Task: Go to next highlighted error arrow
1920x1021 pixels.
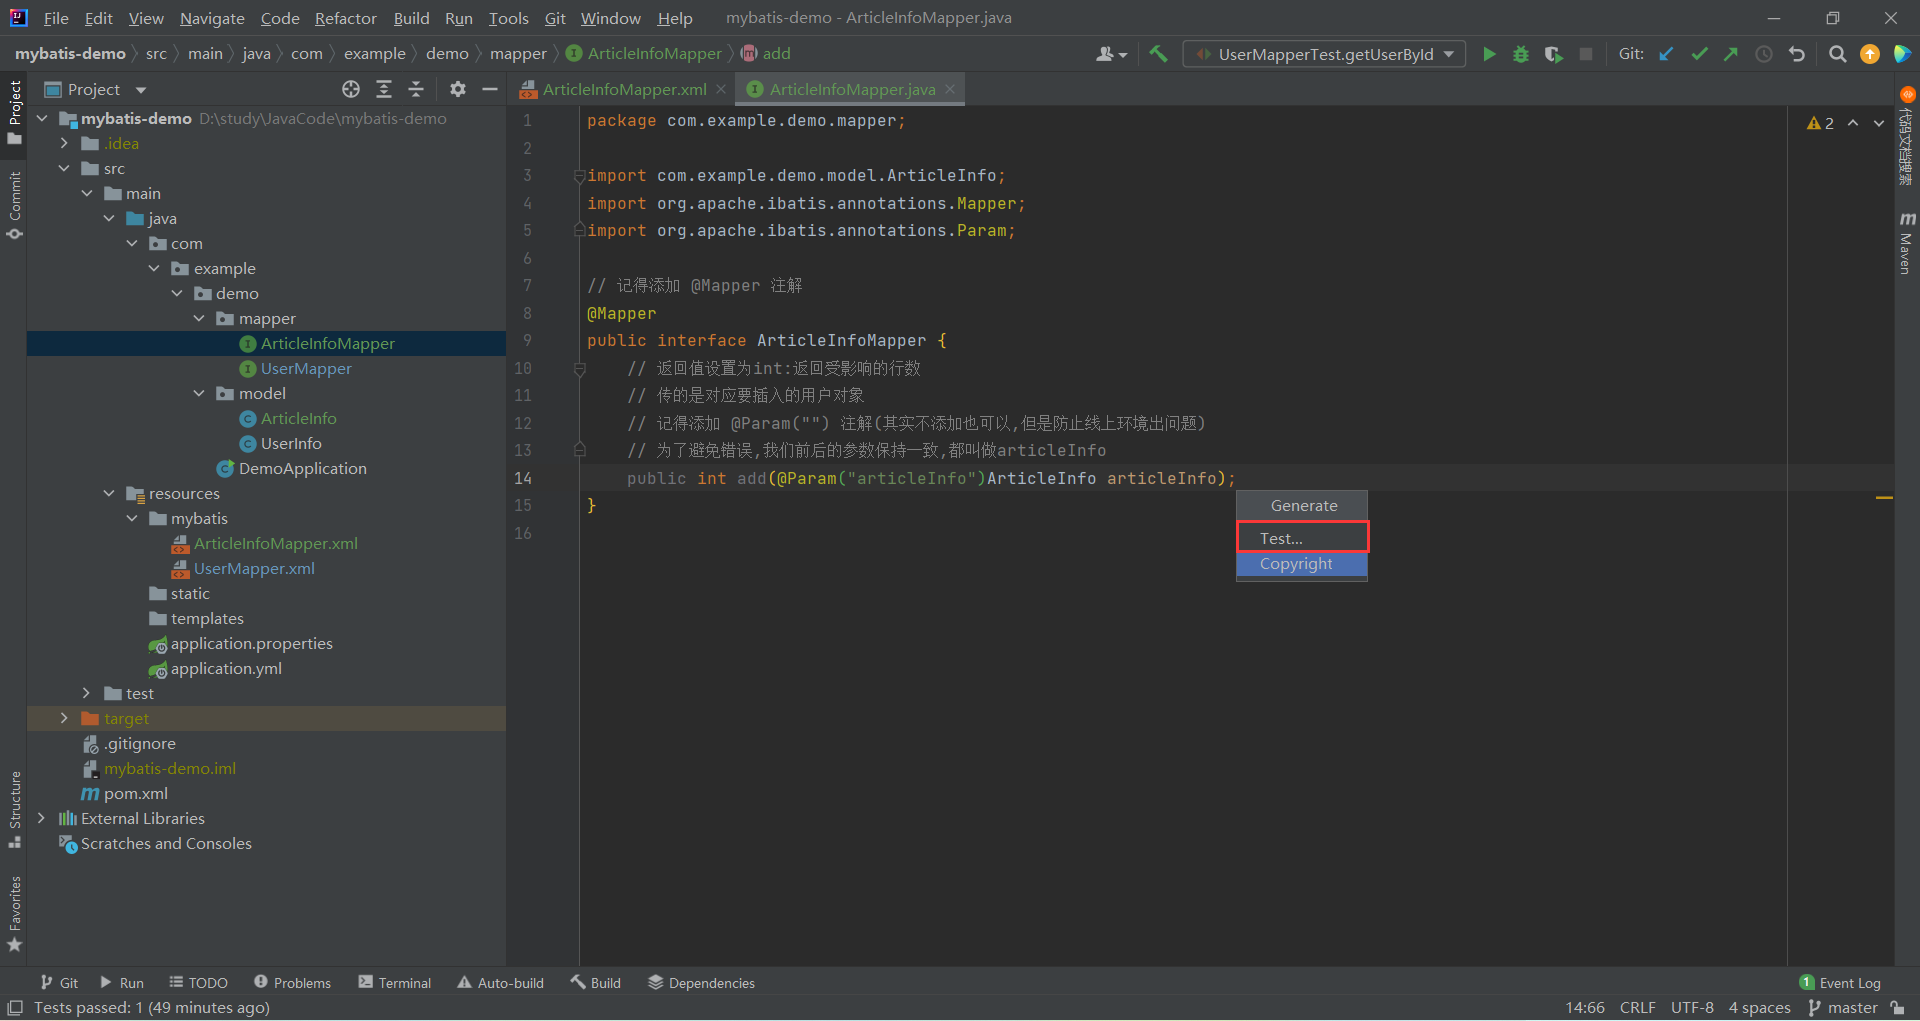Action: coord(1879,123)
